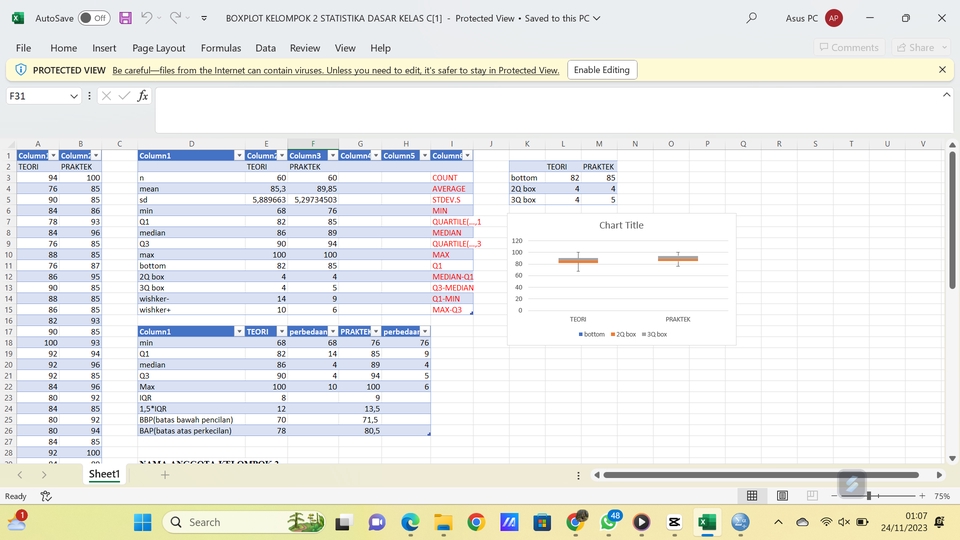Open PRAKTEK filter dropdown in row 17
Screen dimensions: 960x540
pos(376,332)
